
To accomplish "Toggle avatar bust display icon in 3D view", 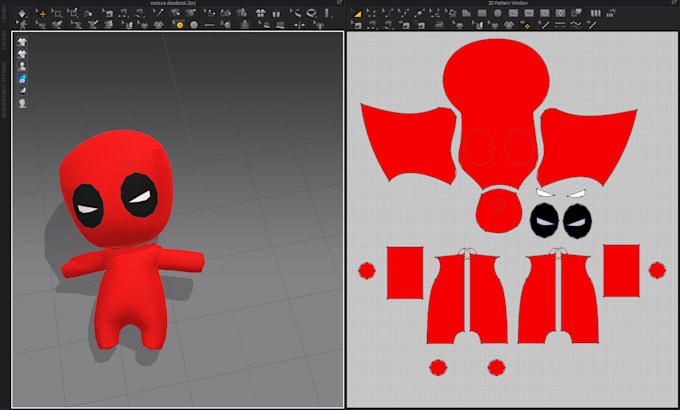I will click(22, 66).
